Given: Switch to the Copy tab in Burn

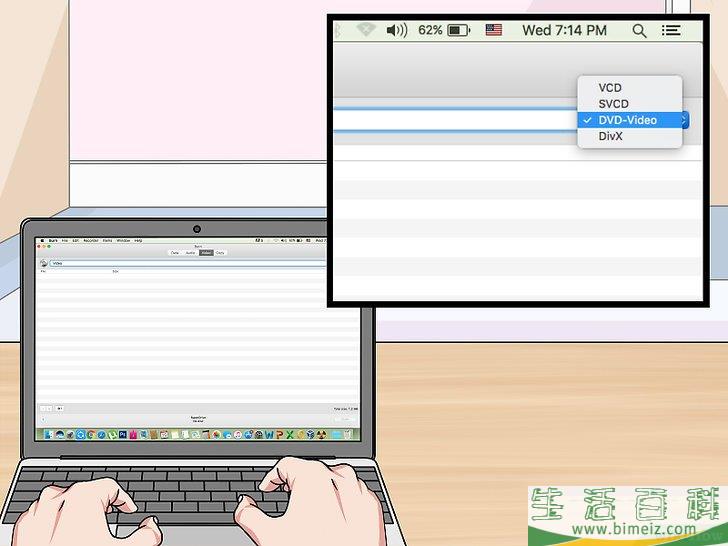Looking at the screenshot, I should tap(220, 253).
